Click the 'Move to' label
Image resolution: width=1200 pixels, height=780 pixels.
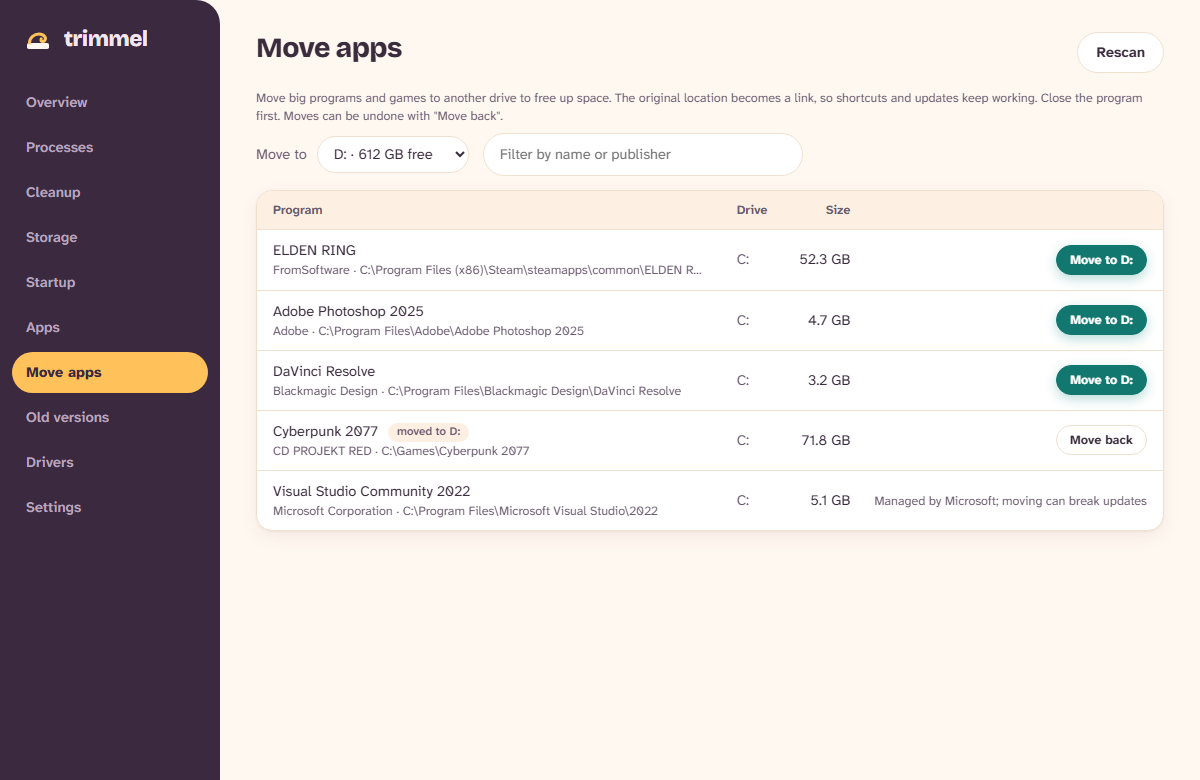coord(281,155)
